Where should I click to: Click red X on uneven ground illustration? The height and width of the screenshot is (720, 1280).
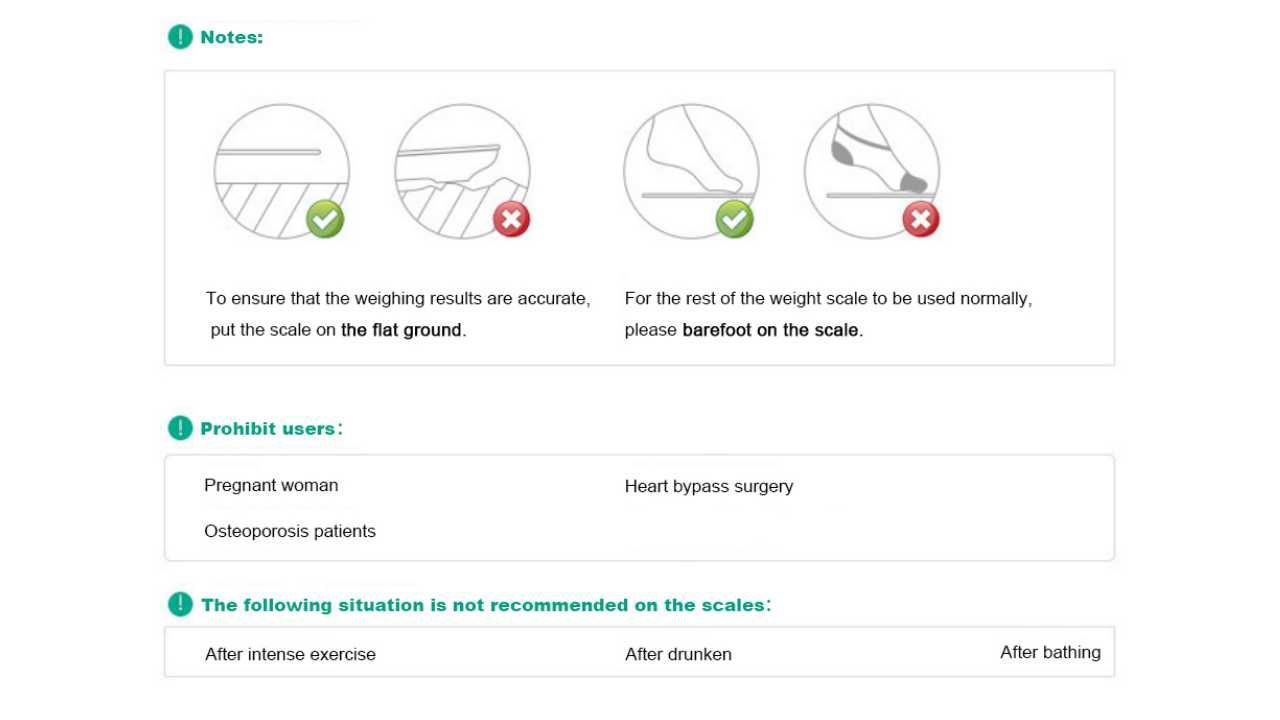point(511,219)
